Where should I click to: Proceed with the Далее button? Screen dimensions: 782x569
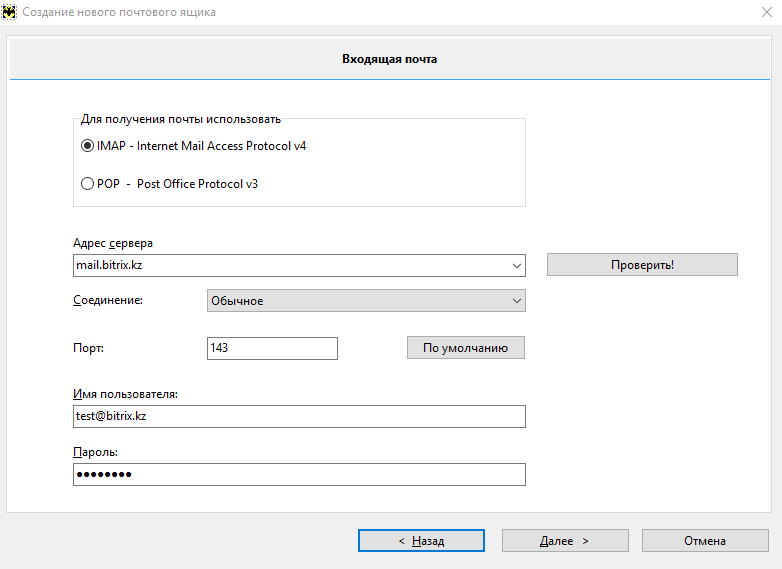565,541
